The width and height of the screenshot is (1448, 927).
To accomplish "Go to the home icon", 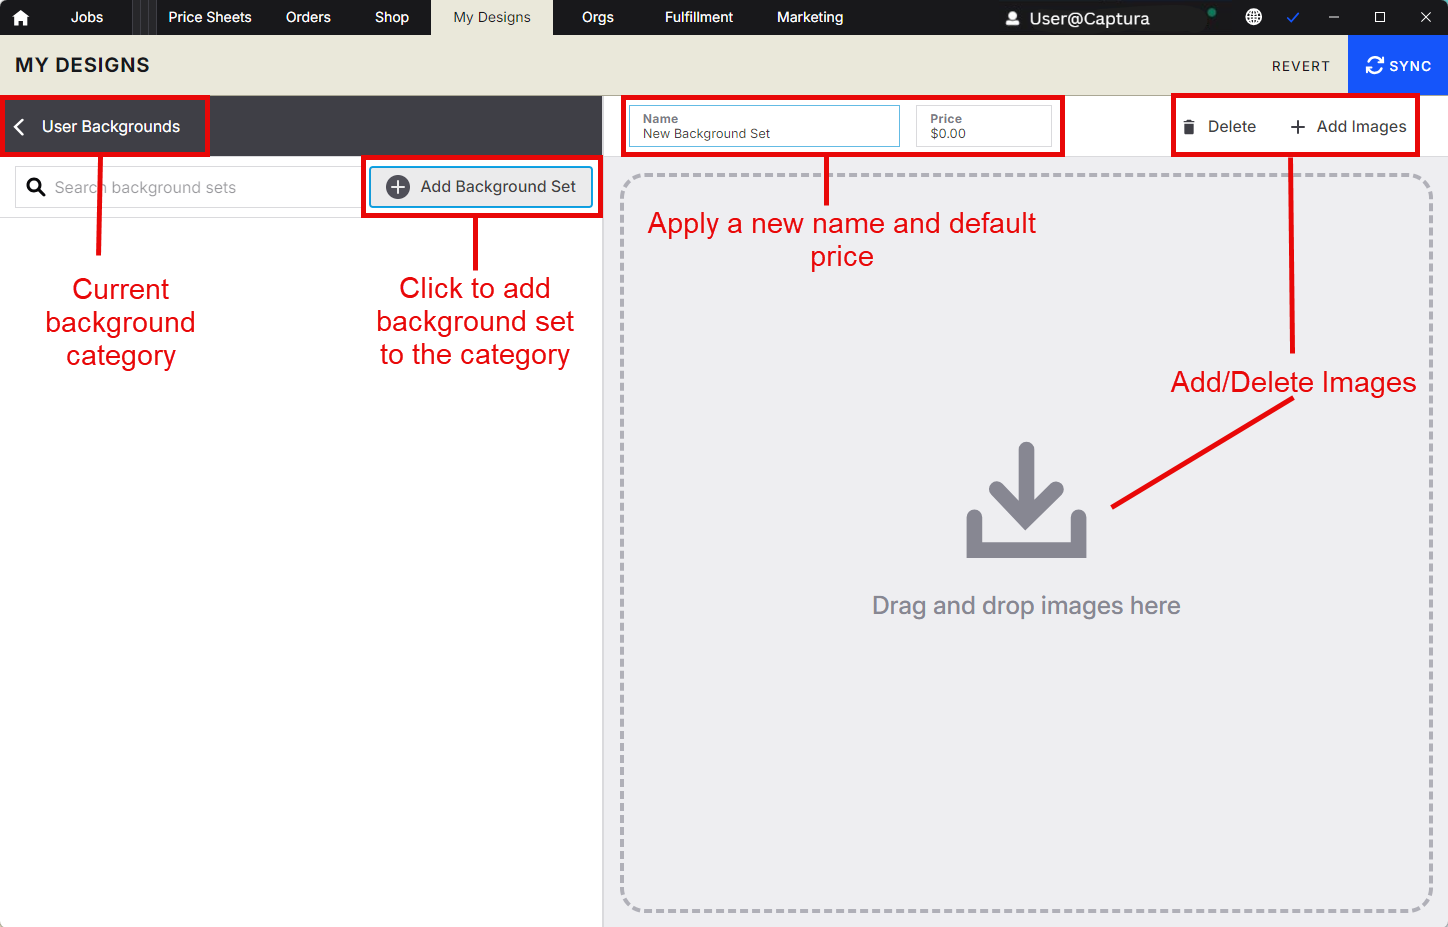I will pos(20,18).
